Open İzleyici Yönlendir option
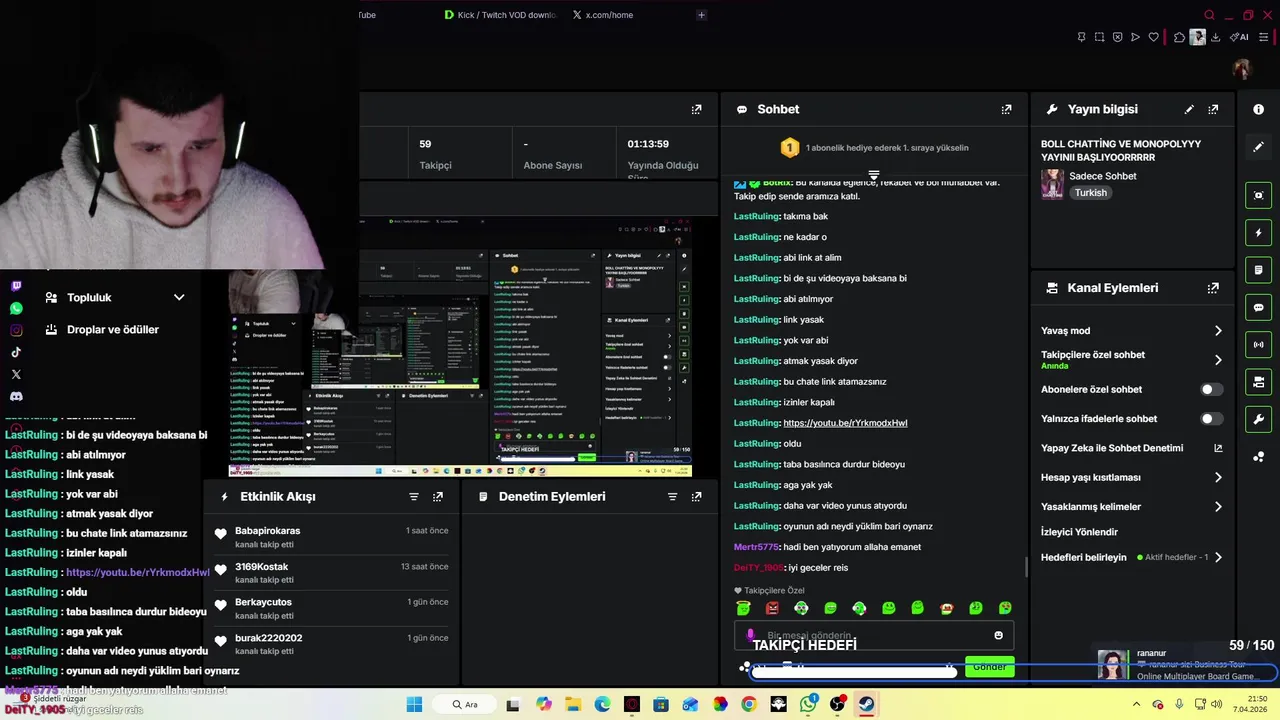Viewport: 1280px width, 720px height. click(x=1079, y=532)
